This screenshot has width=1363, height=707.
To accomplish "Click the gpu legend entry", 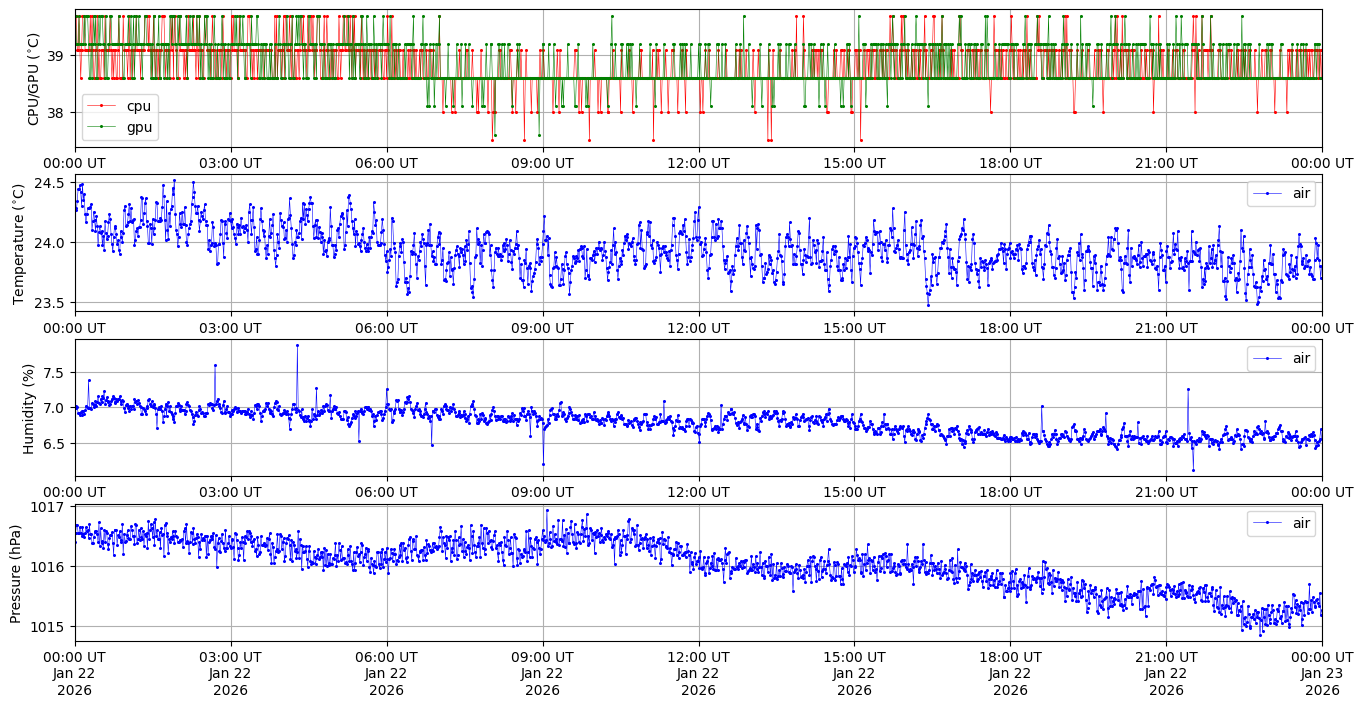I will [x=138, y=127].
